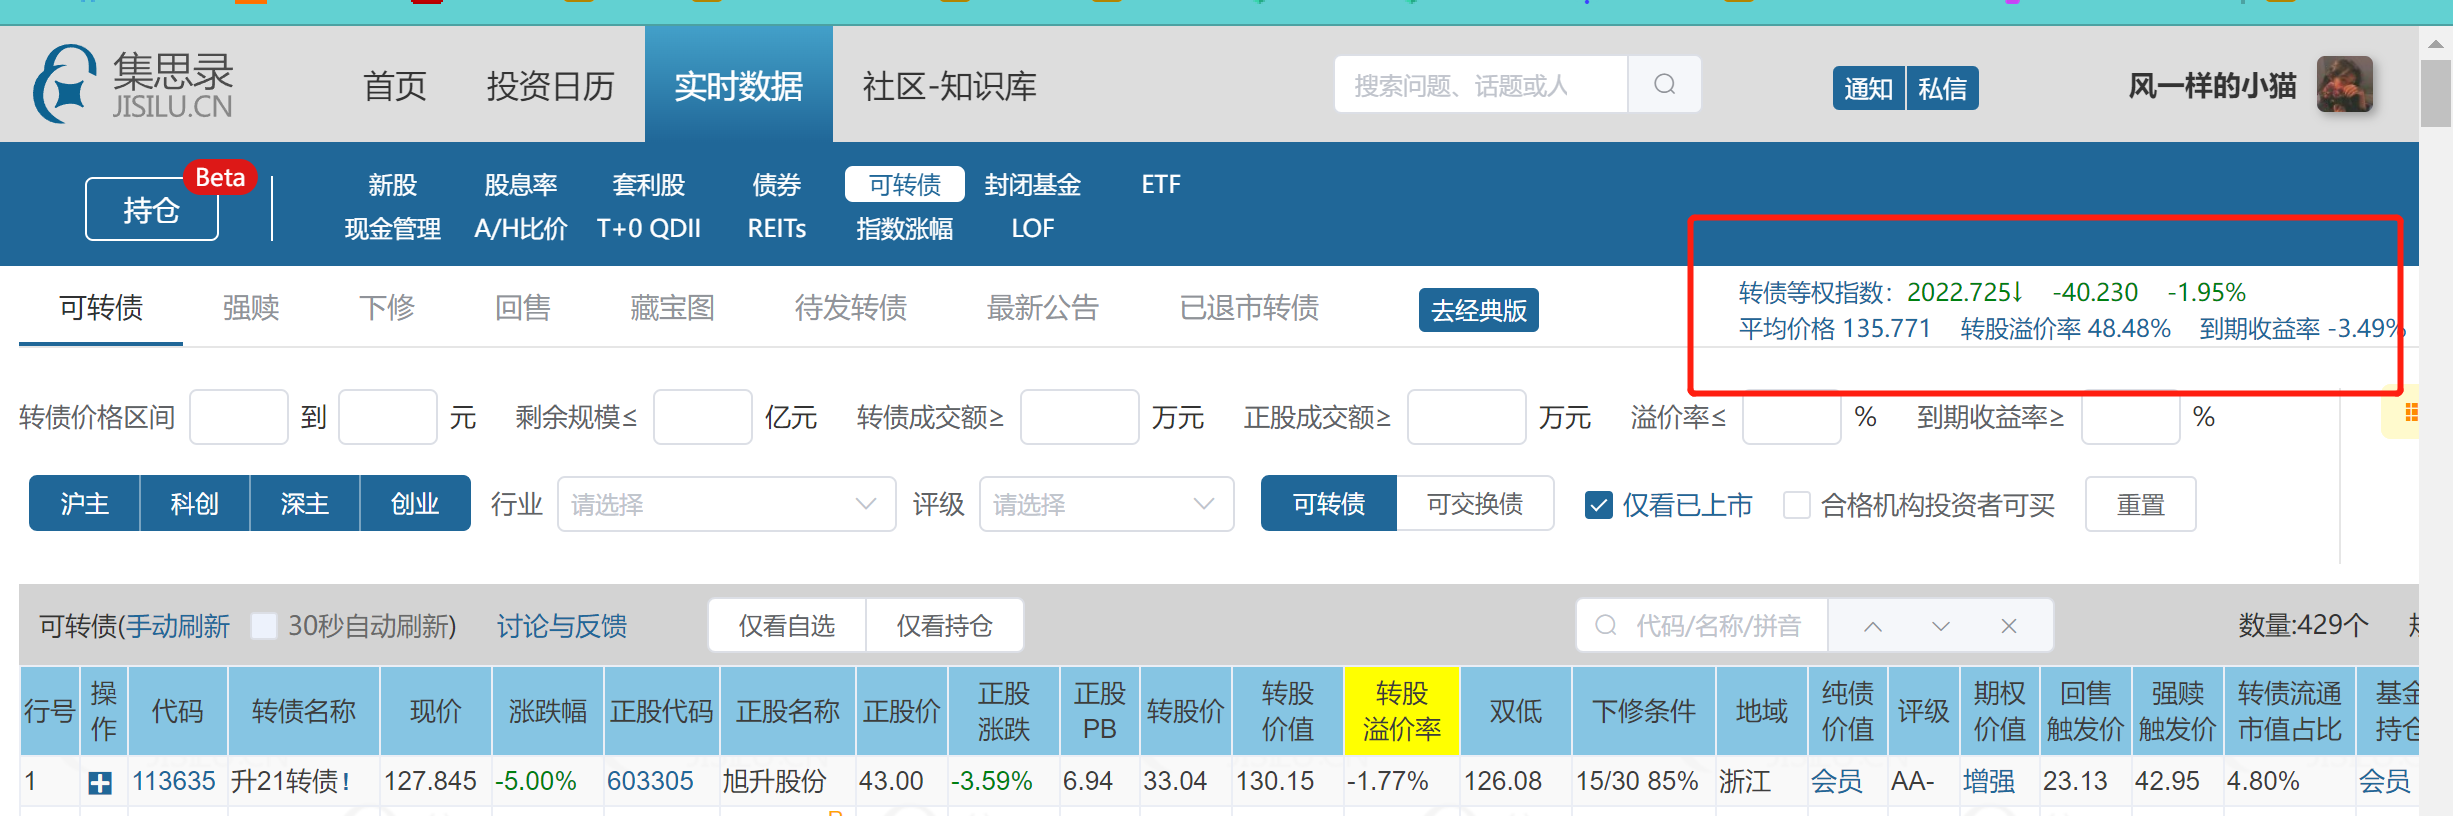This screenshot has width=2453, height=816.
Task: Enable 30-second auto refresh checkbox
Action: click(x=264, y=626)
